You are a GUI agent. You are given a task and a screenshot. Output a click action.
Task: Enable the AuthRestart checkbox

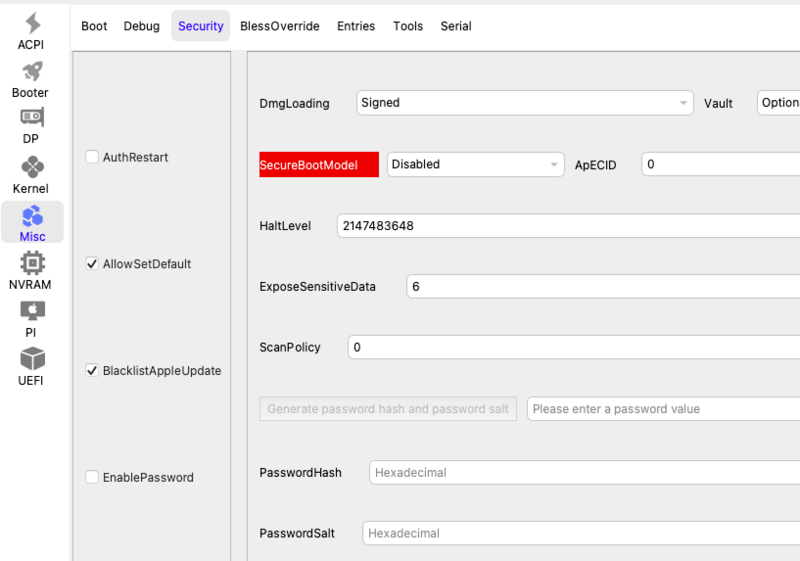point(92,157)
